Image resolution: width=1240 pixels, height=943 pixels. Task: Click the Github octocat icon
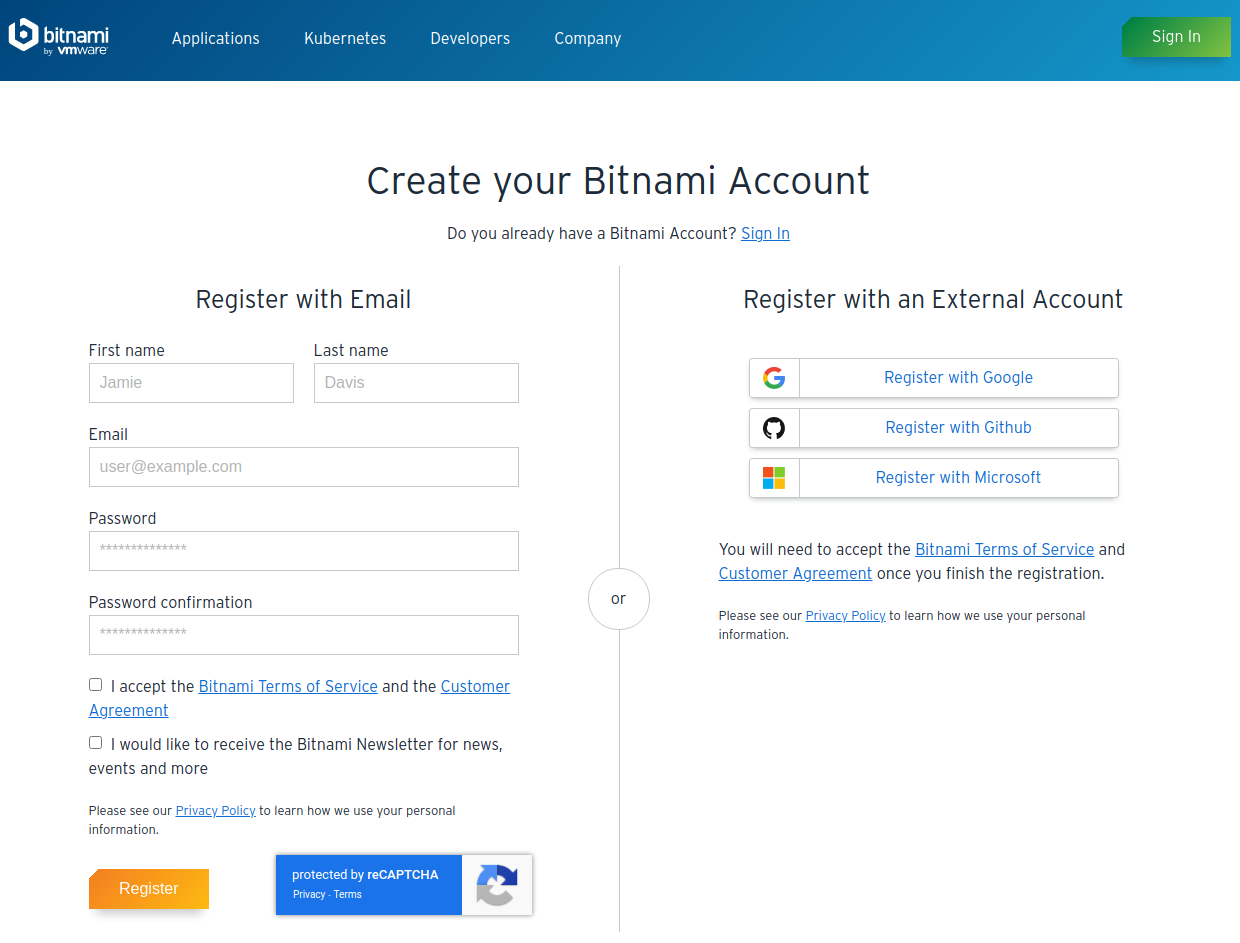click(x=774, y=428)
